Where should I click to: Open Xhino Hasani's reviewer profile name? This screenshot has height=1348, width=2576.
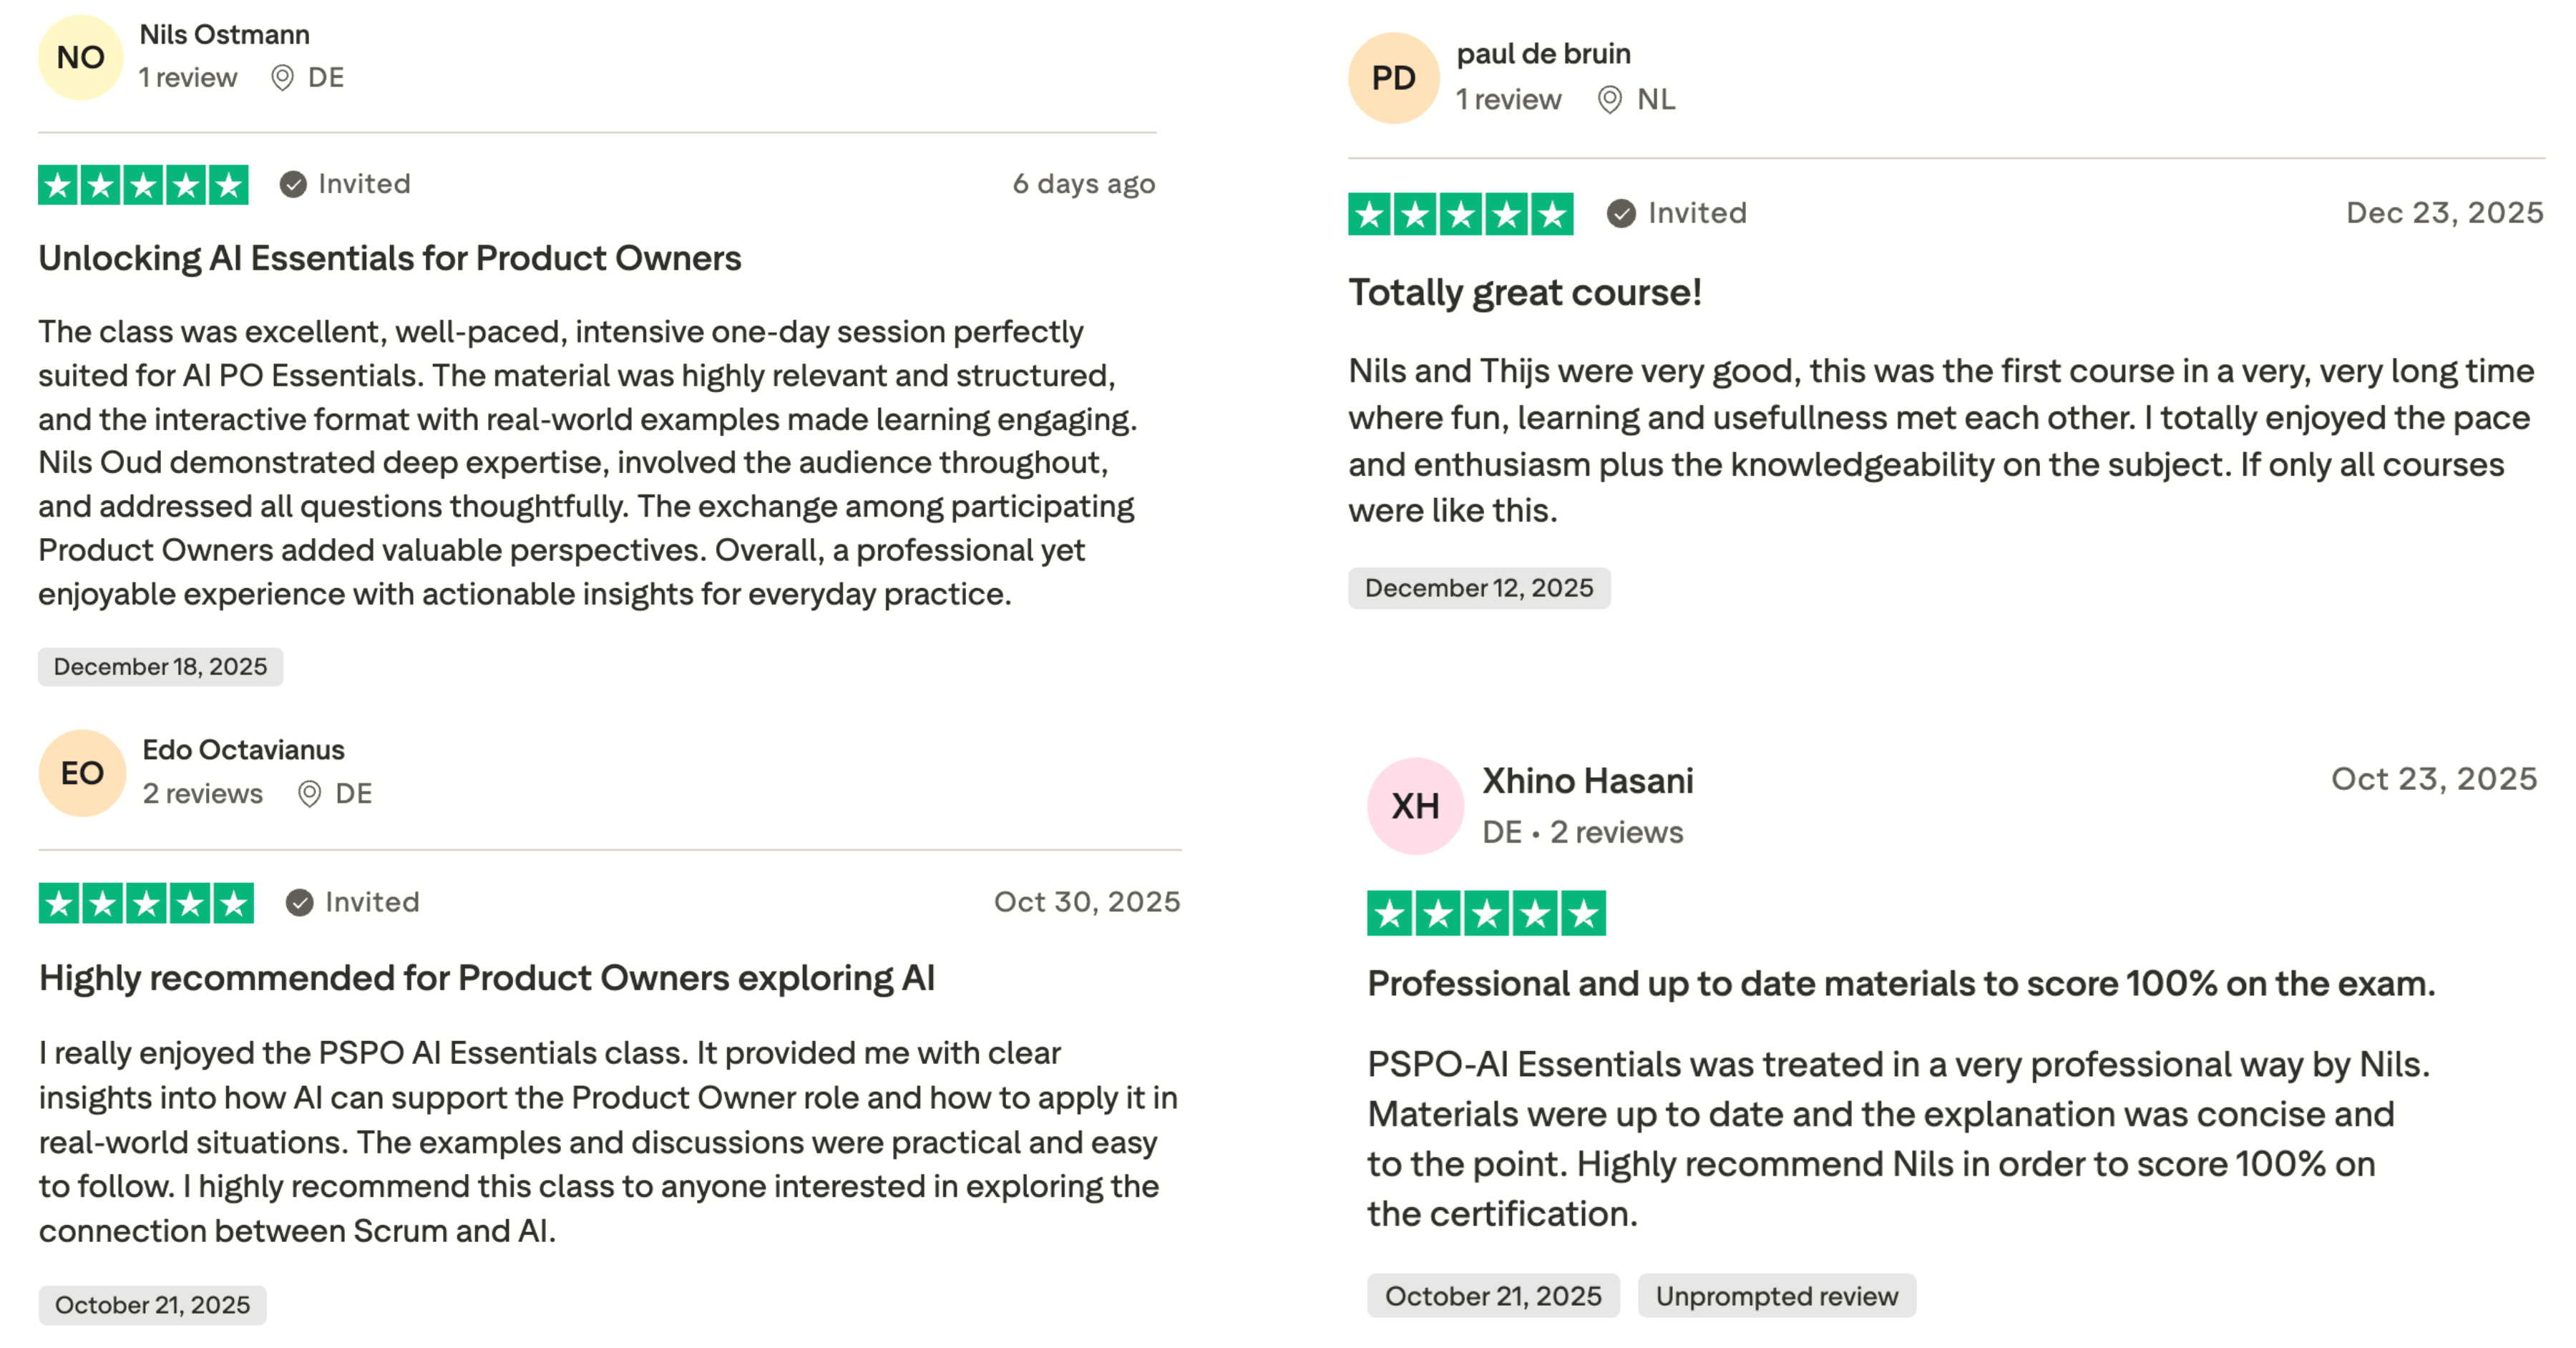tap(1587, 781)
